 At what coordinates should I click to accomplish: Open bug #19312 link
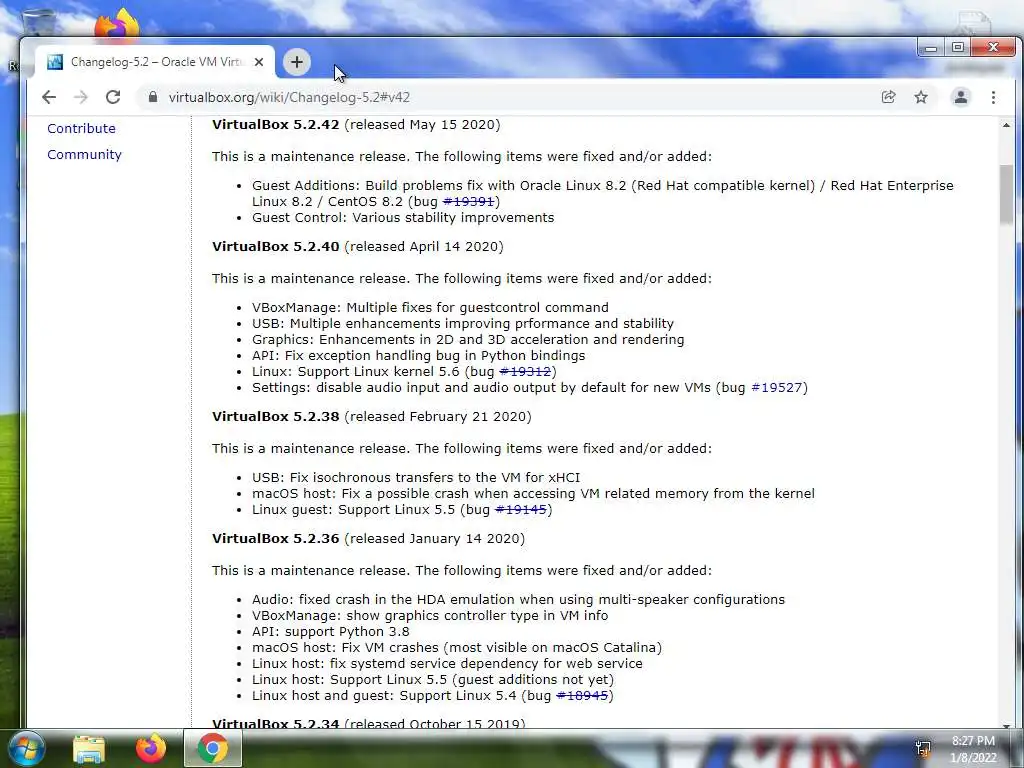tap(525, 372)
